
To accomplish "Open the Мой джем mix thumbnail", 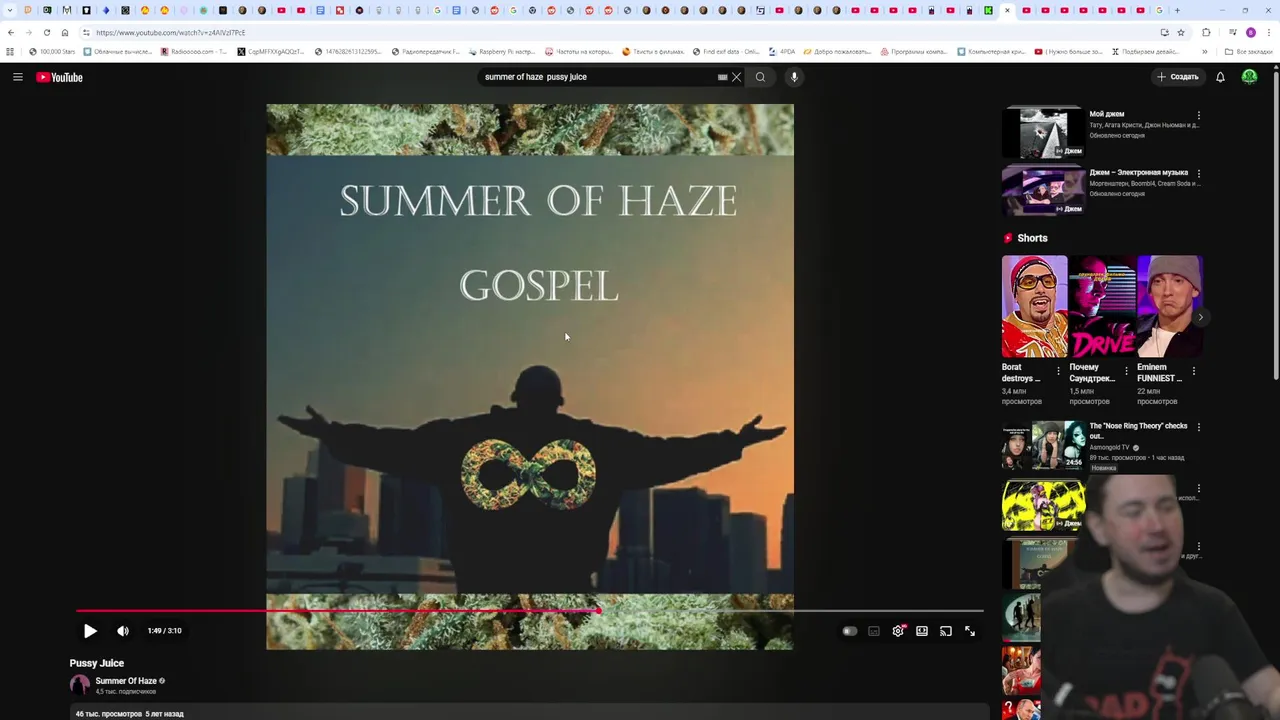I will point(1043,132).
